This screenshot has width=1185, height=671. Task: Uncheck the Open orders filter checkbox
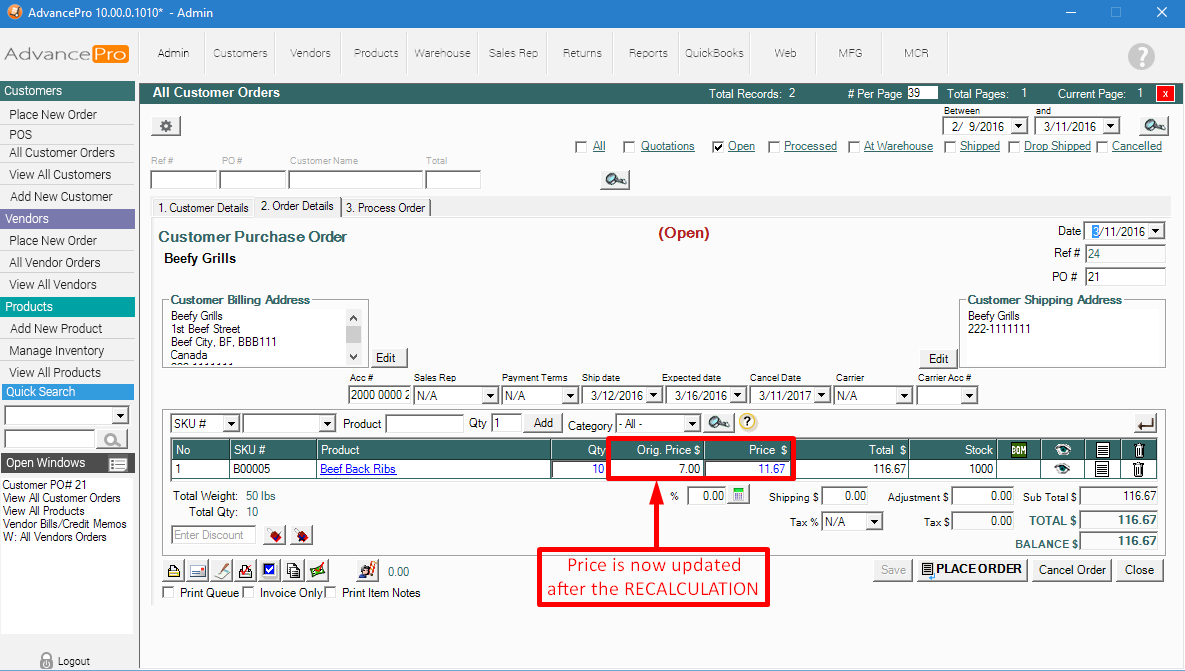(x=718, y=147)
